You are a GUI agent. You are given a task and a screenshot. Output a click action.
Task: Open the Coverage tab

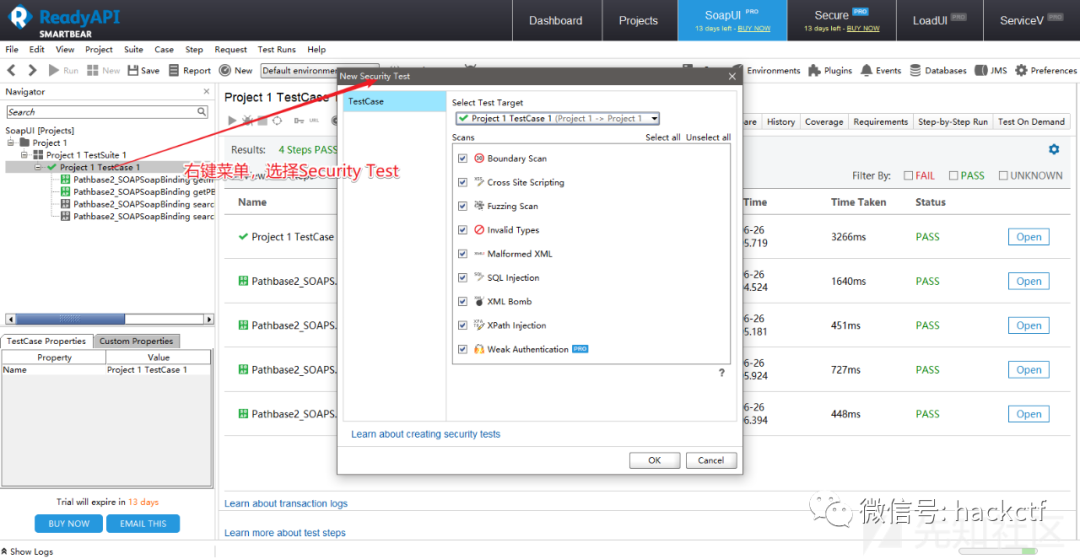click(x=824, y=121)
